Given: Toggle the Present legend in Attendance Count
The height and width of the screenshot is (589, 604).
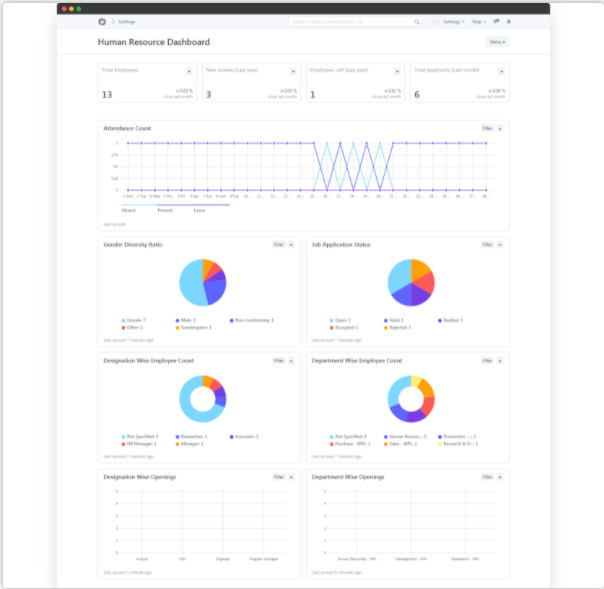Looking at the screenshot, I should [x=165, y=211].
